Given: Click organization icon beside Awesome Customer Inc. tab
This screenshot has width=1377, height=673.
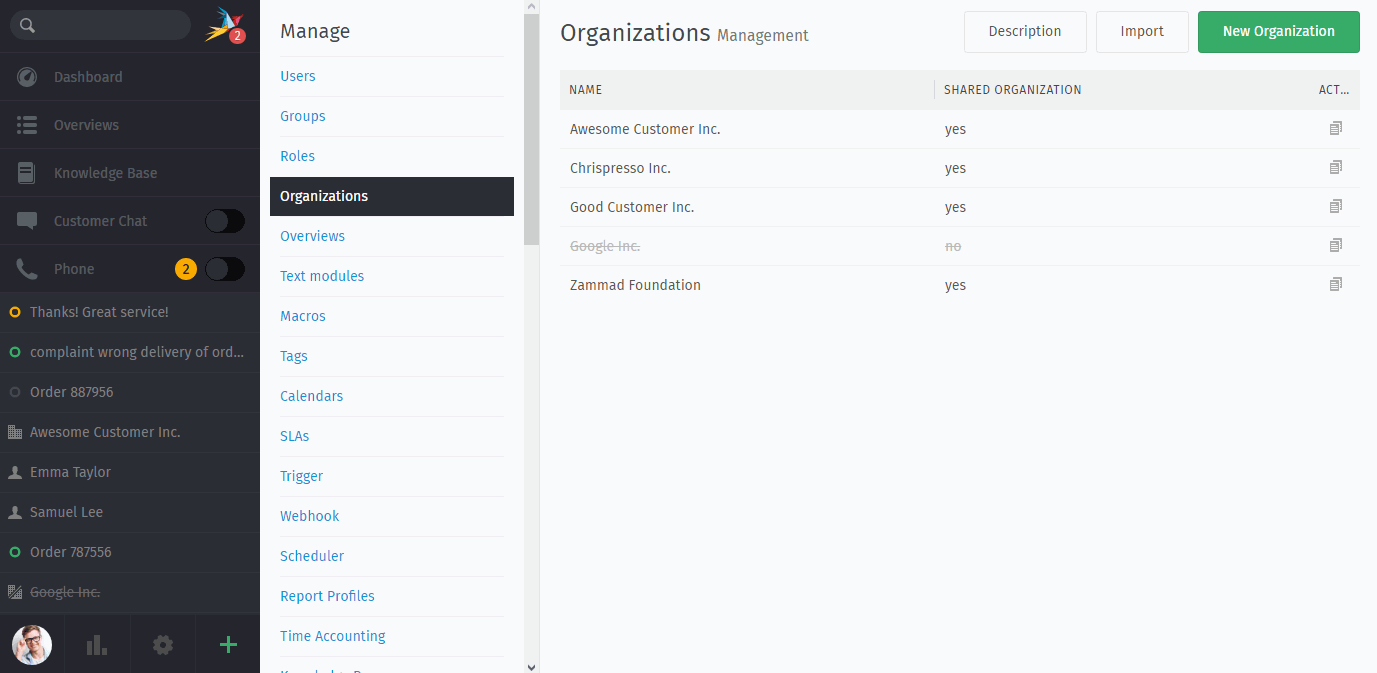Looking at the screenshot, I should (x=15, y=432).
